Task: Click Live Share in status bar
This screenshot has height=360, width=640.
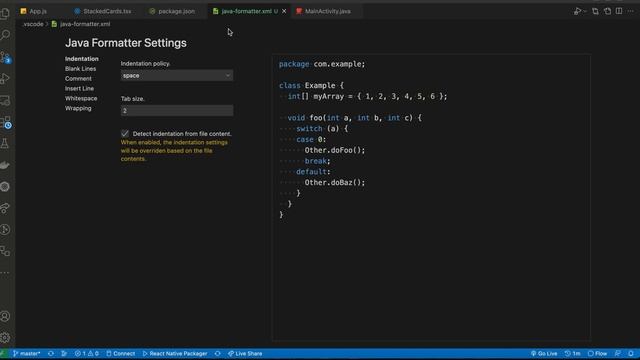Action: tap(245, 353)
